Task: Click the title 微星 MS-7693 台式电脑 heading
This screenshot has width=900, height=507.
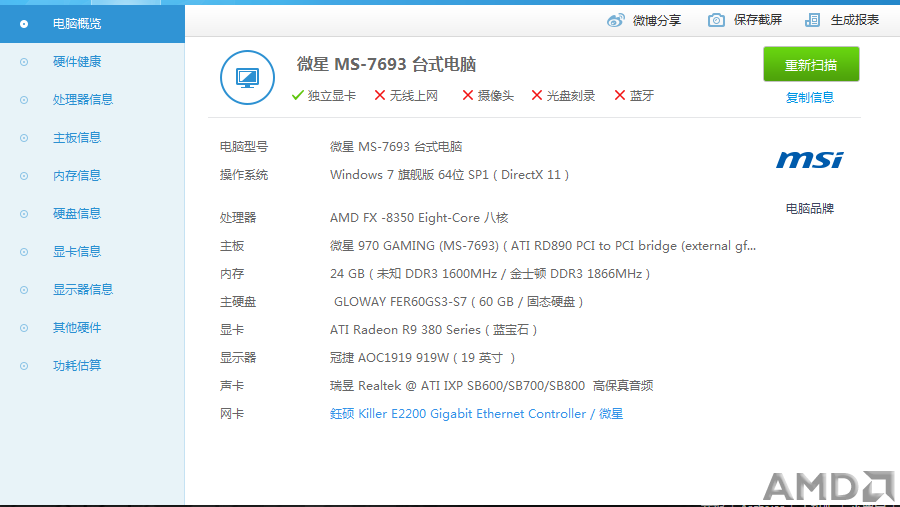Action: coord(386,64)
